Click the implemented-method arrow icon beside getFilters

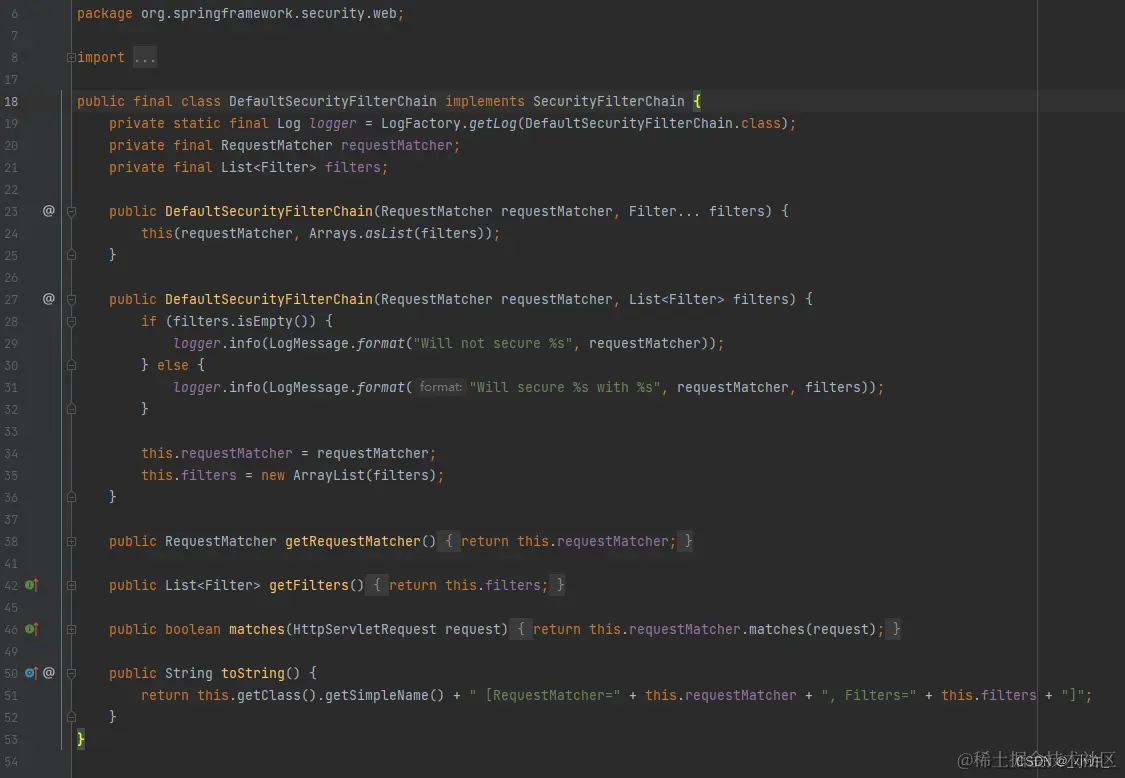tap(37, 585)
